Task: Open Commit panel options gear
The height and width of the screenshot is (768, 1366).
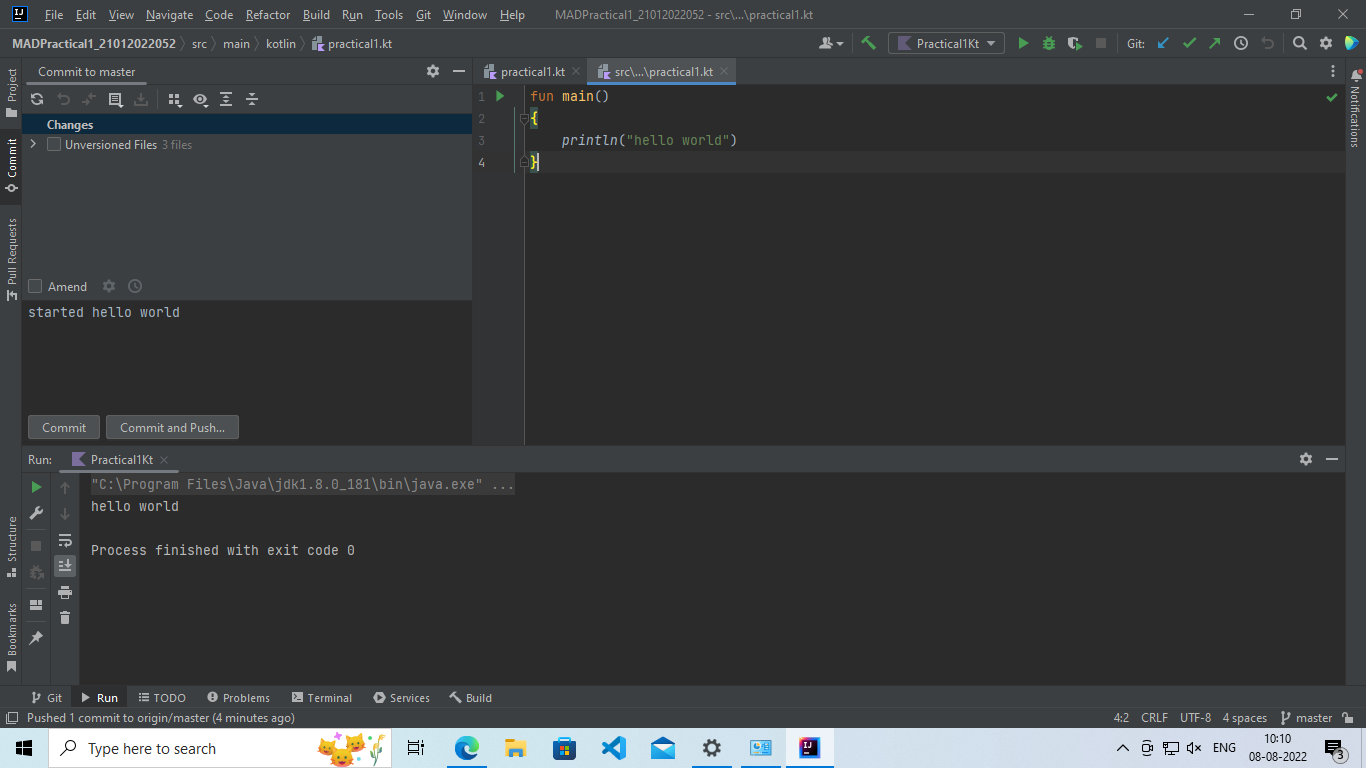Action: 433,71
